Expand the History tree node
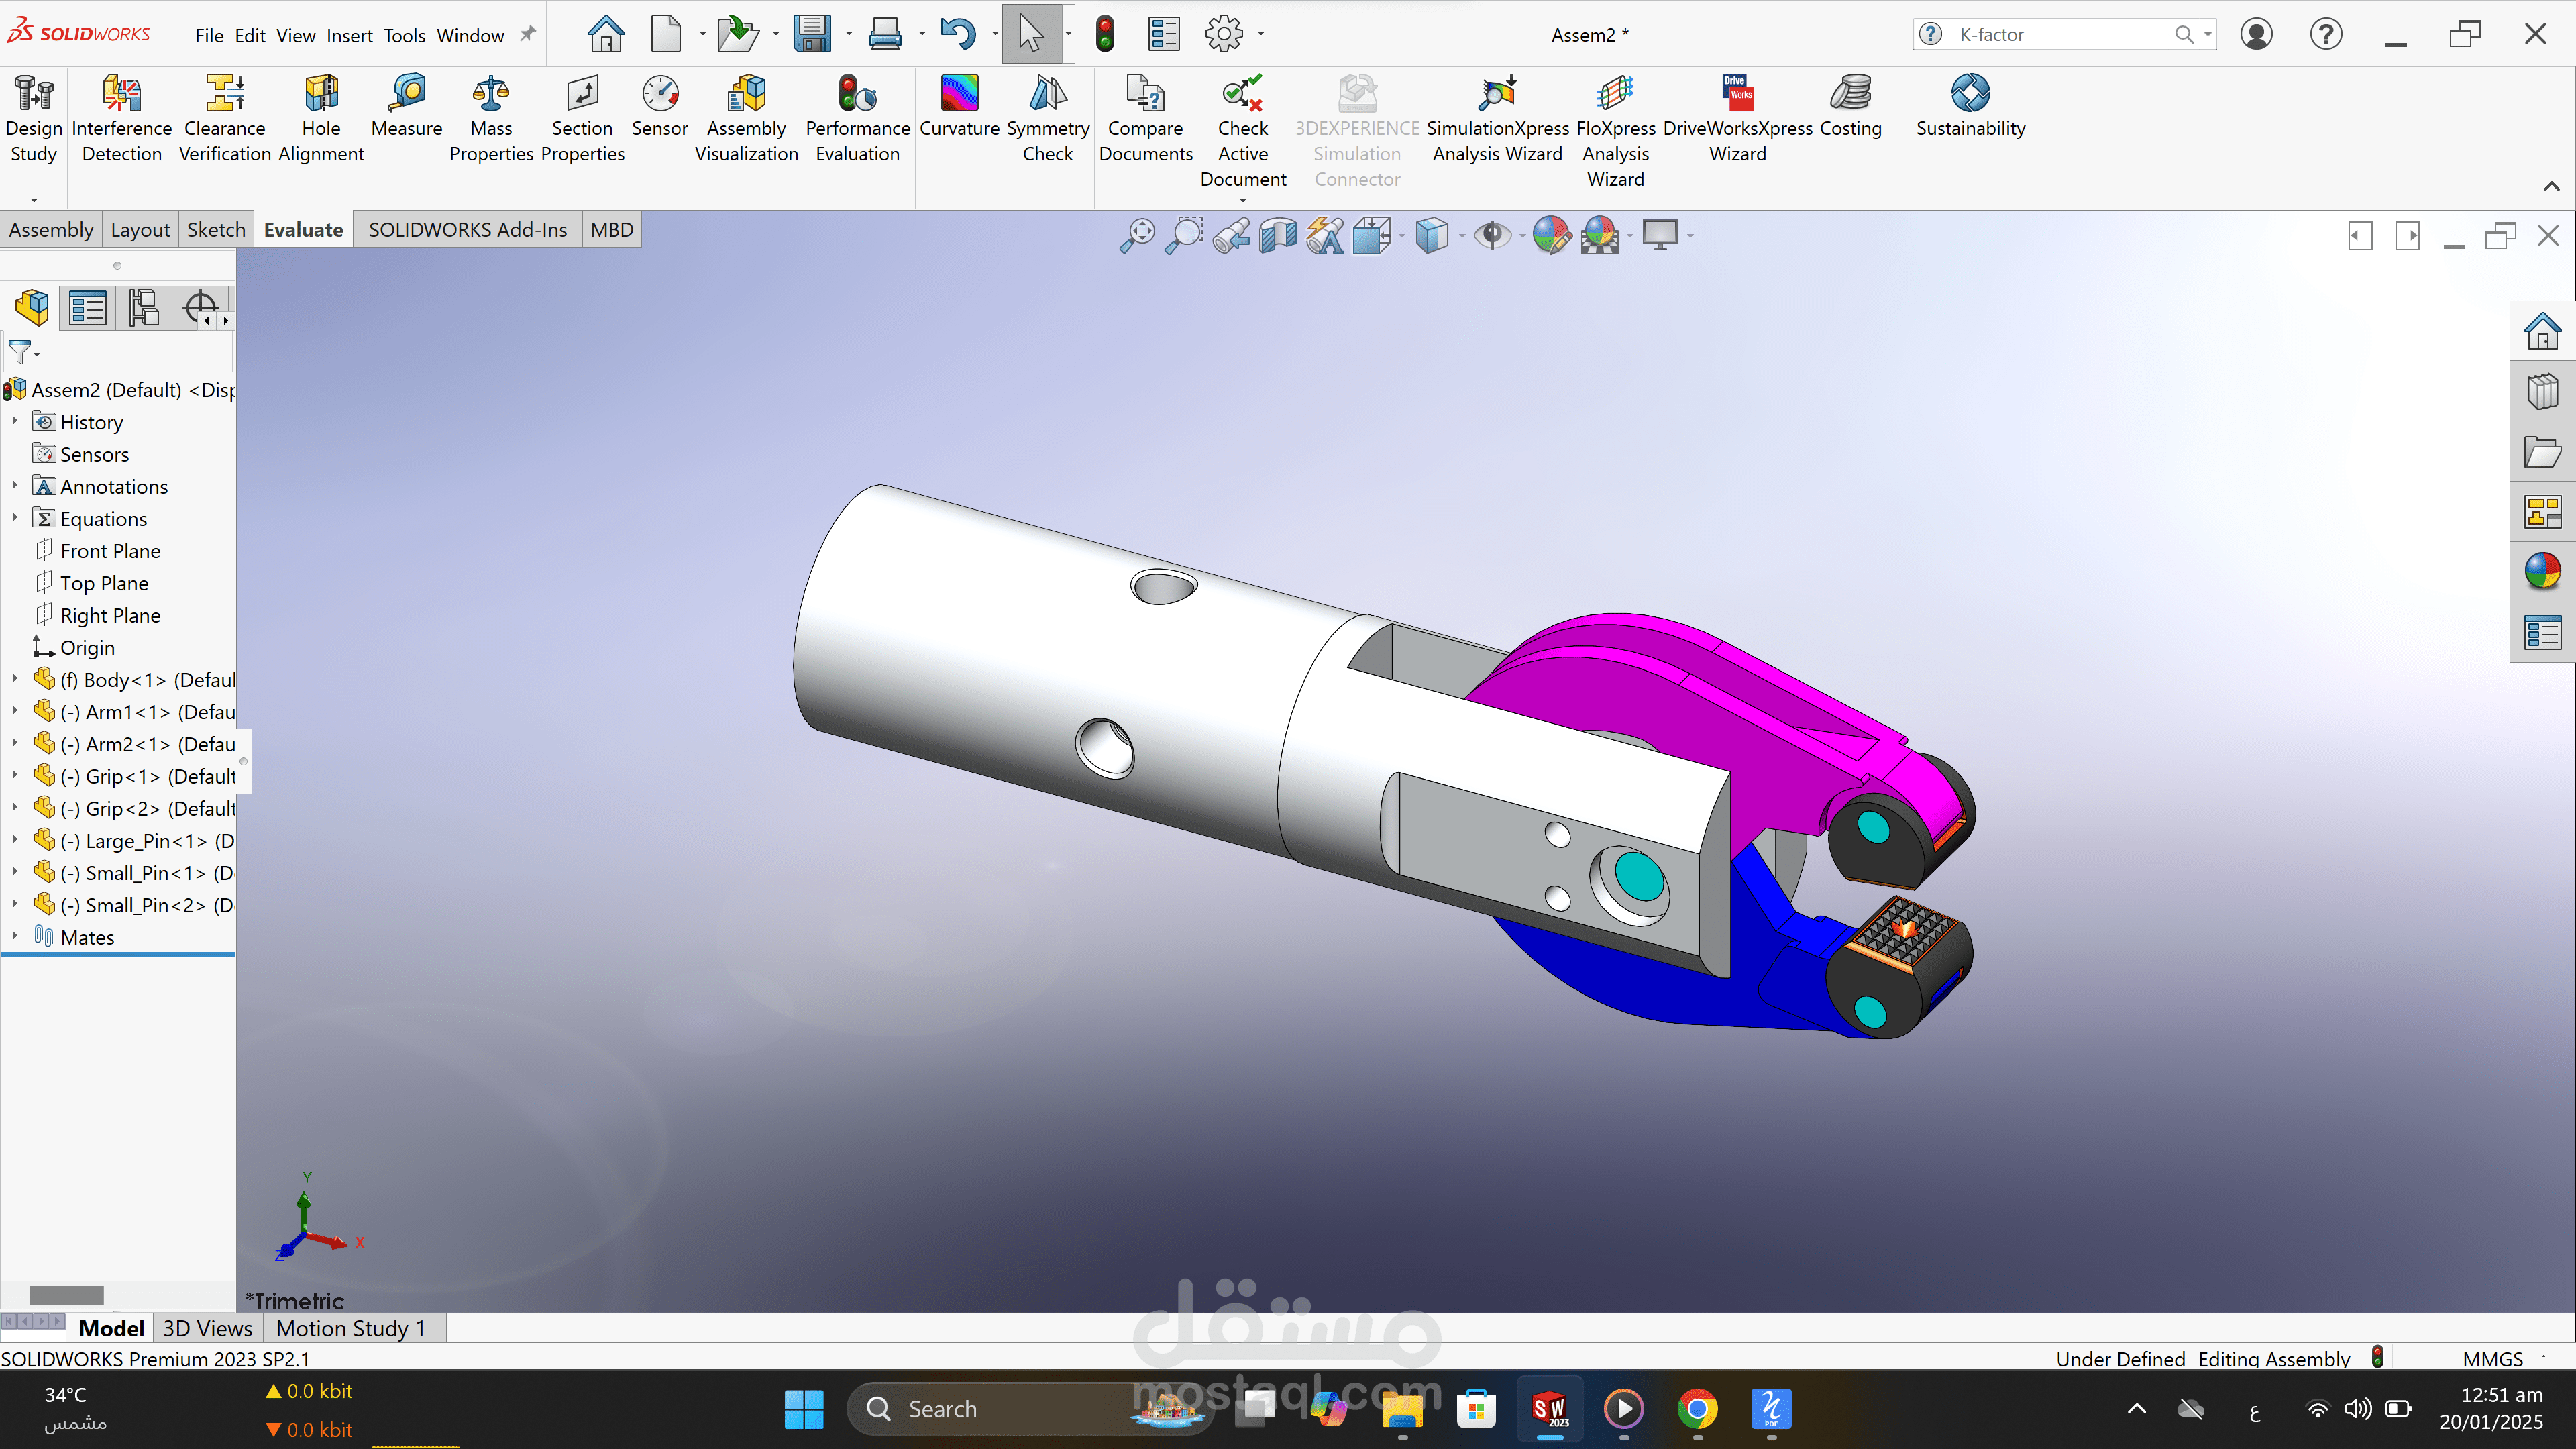2576x1449 pixels. (15, 422)
